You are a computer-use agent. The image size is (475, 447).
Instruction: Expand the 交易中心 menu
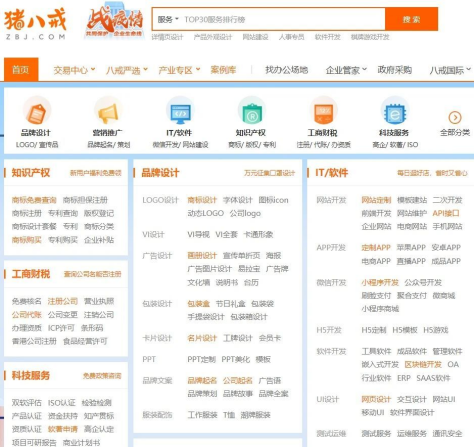(74, 70)
